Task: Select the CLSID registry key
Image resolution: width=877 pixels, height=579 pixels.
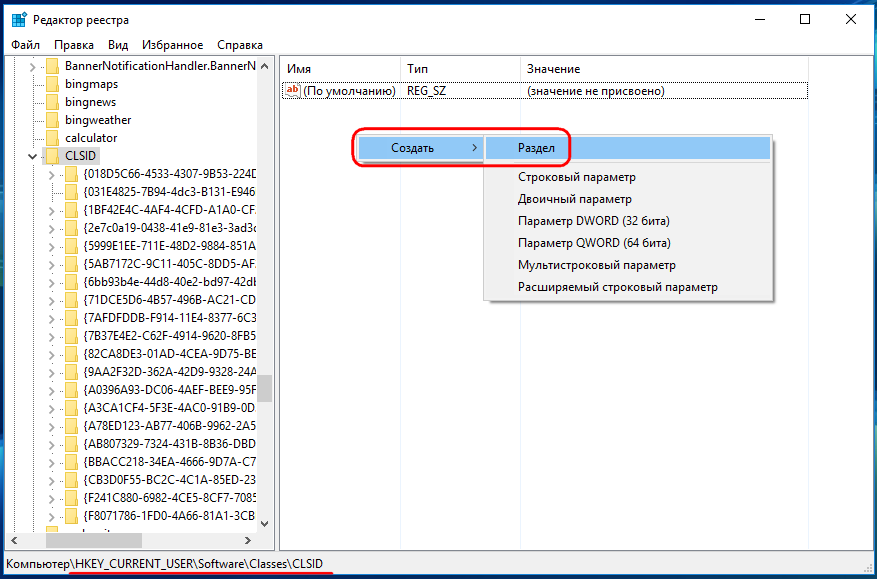Action: click(81, 156)
